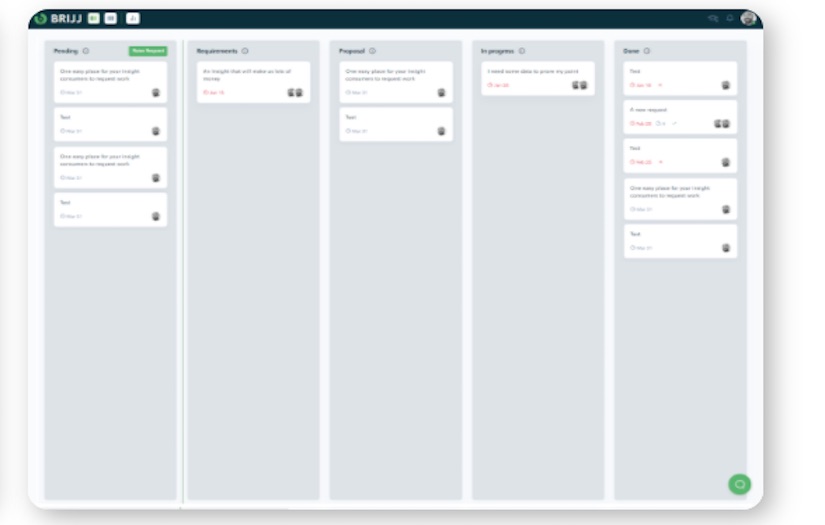Open notifications bell in header
This screenshot has height=525, width=825.
[x=730, y=18]
